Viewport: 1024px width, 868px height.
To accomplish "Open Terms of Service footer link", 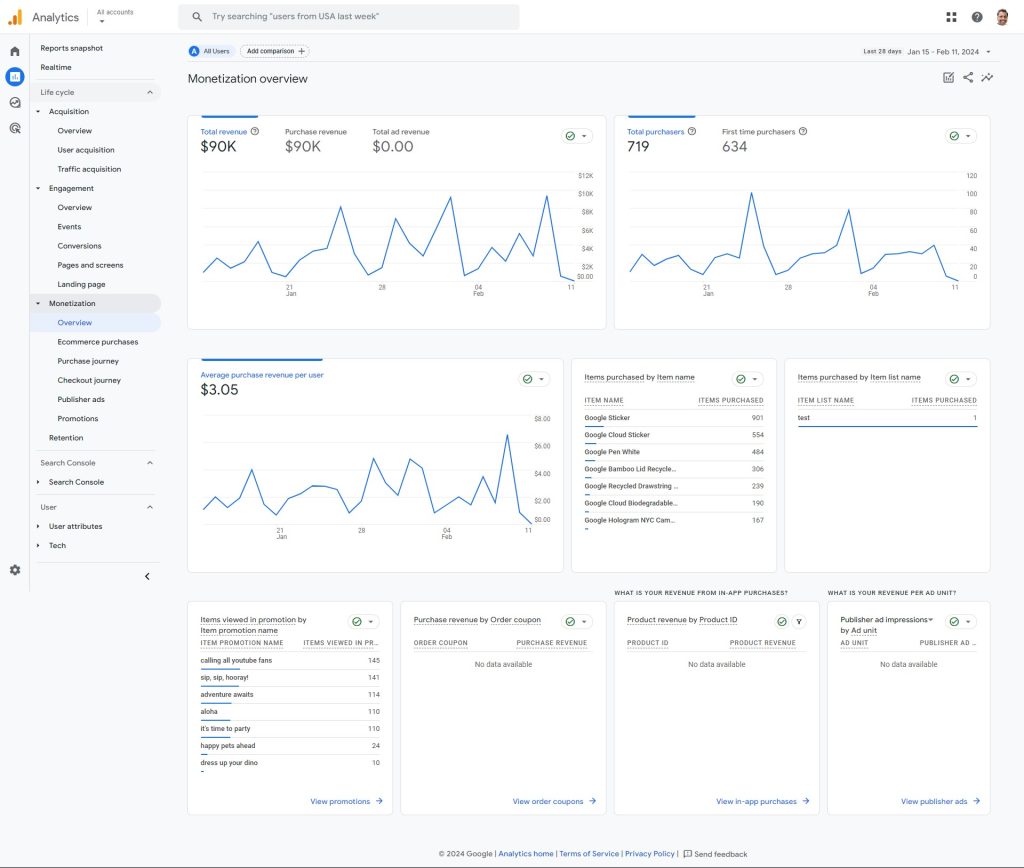I will [588, 854].
